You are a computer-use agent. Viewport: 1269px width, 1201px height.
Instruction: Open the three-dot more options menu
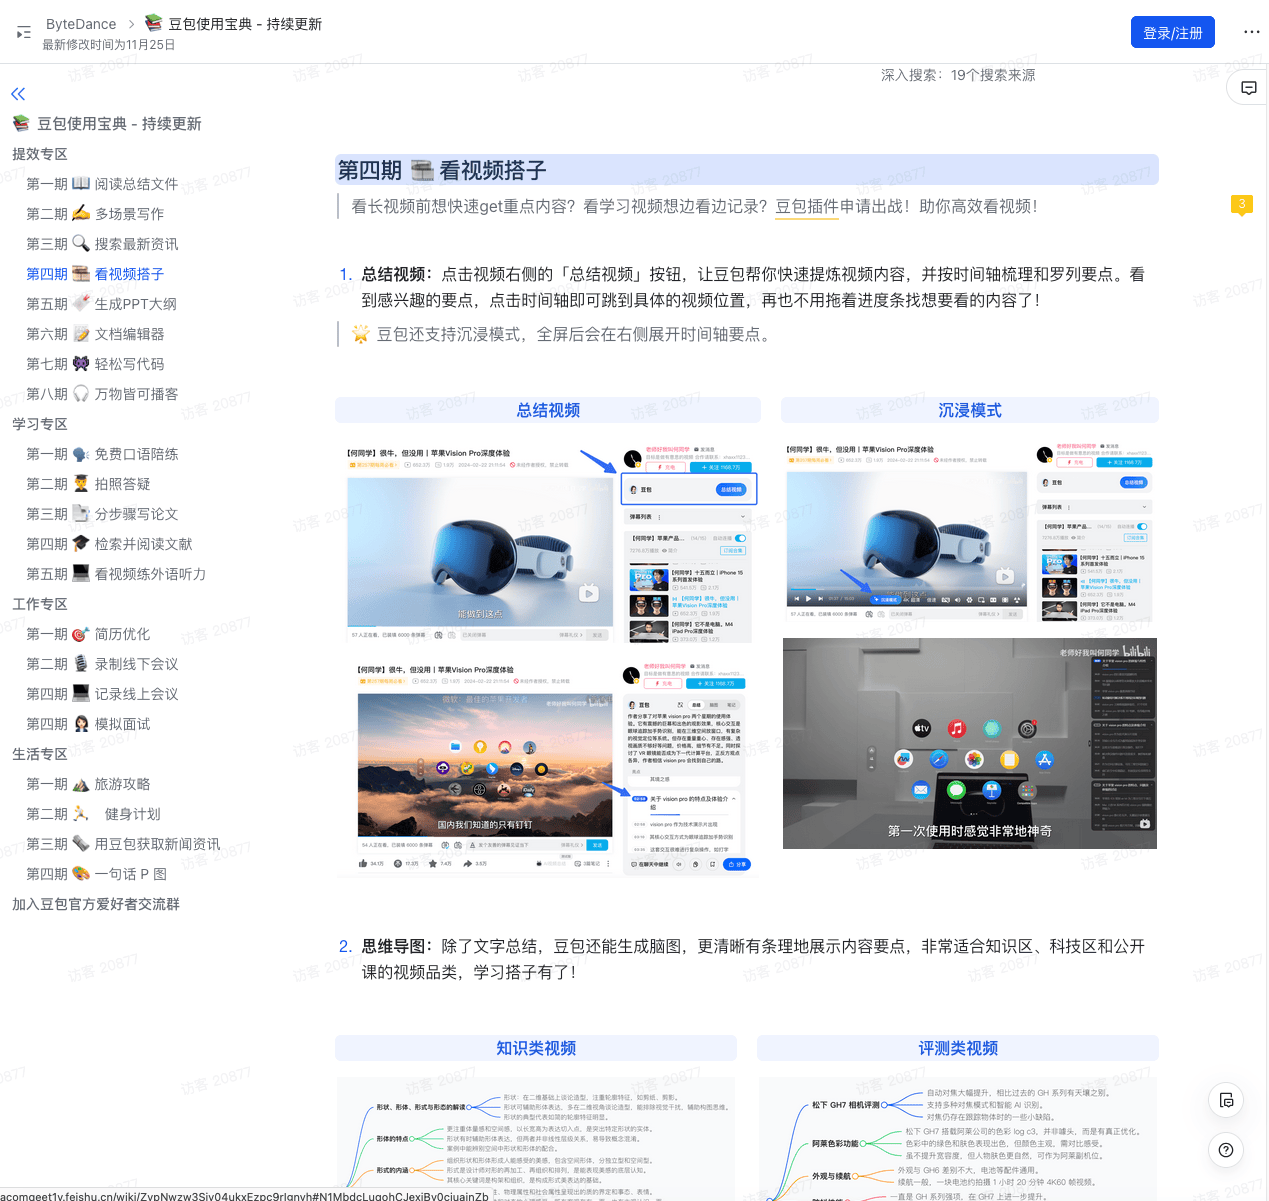pyautogui.click(x=1251, y=32)
